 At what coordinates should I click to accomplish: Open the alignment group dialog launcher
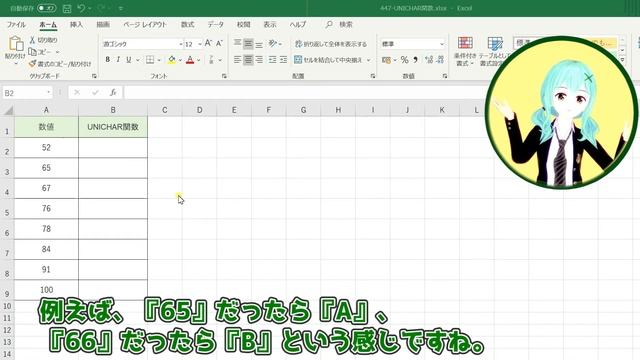click(x=373, y=76)
